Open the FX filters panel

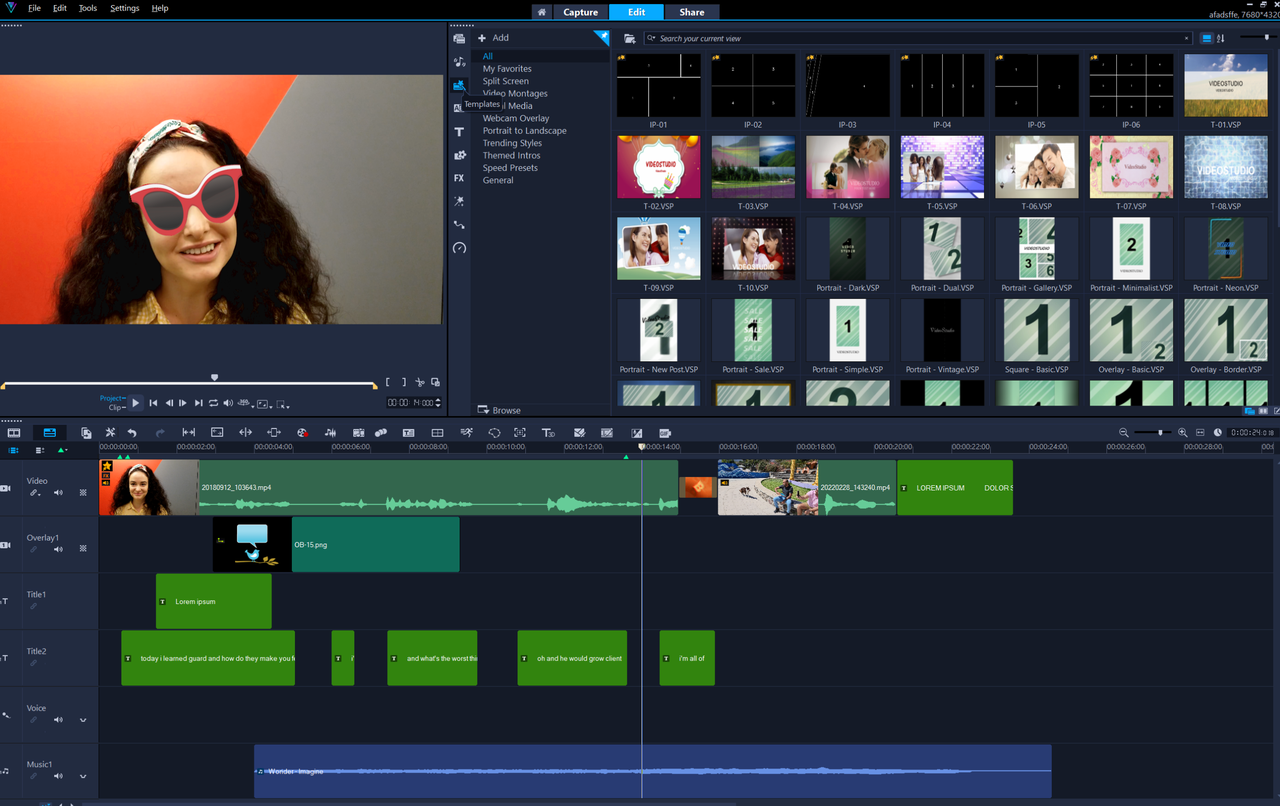(x=459, y=178)
